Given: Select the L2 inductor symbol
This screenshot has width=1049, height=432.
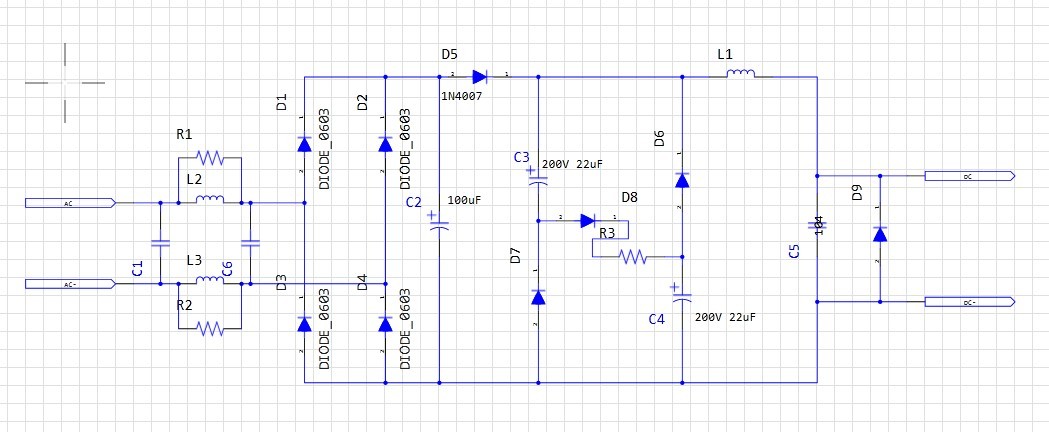Looking at the screenshot, I should (x=209, y=199).
